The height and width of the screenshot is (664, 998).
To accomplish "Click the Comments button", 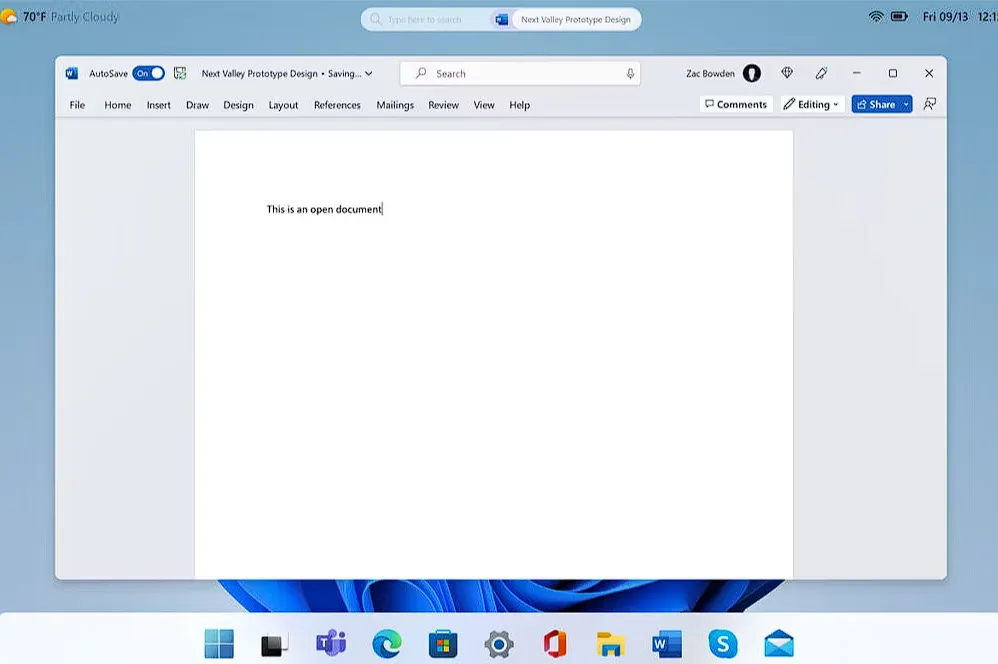I will [735, 104].
